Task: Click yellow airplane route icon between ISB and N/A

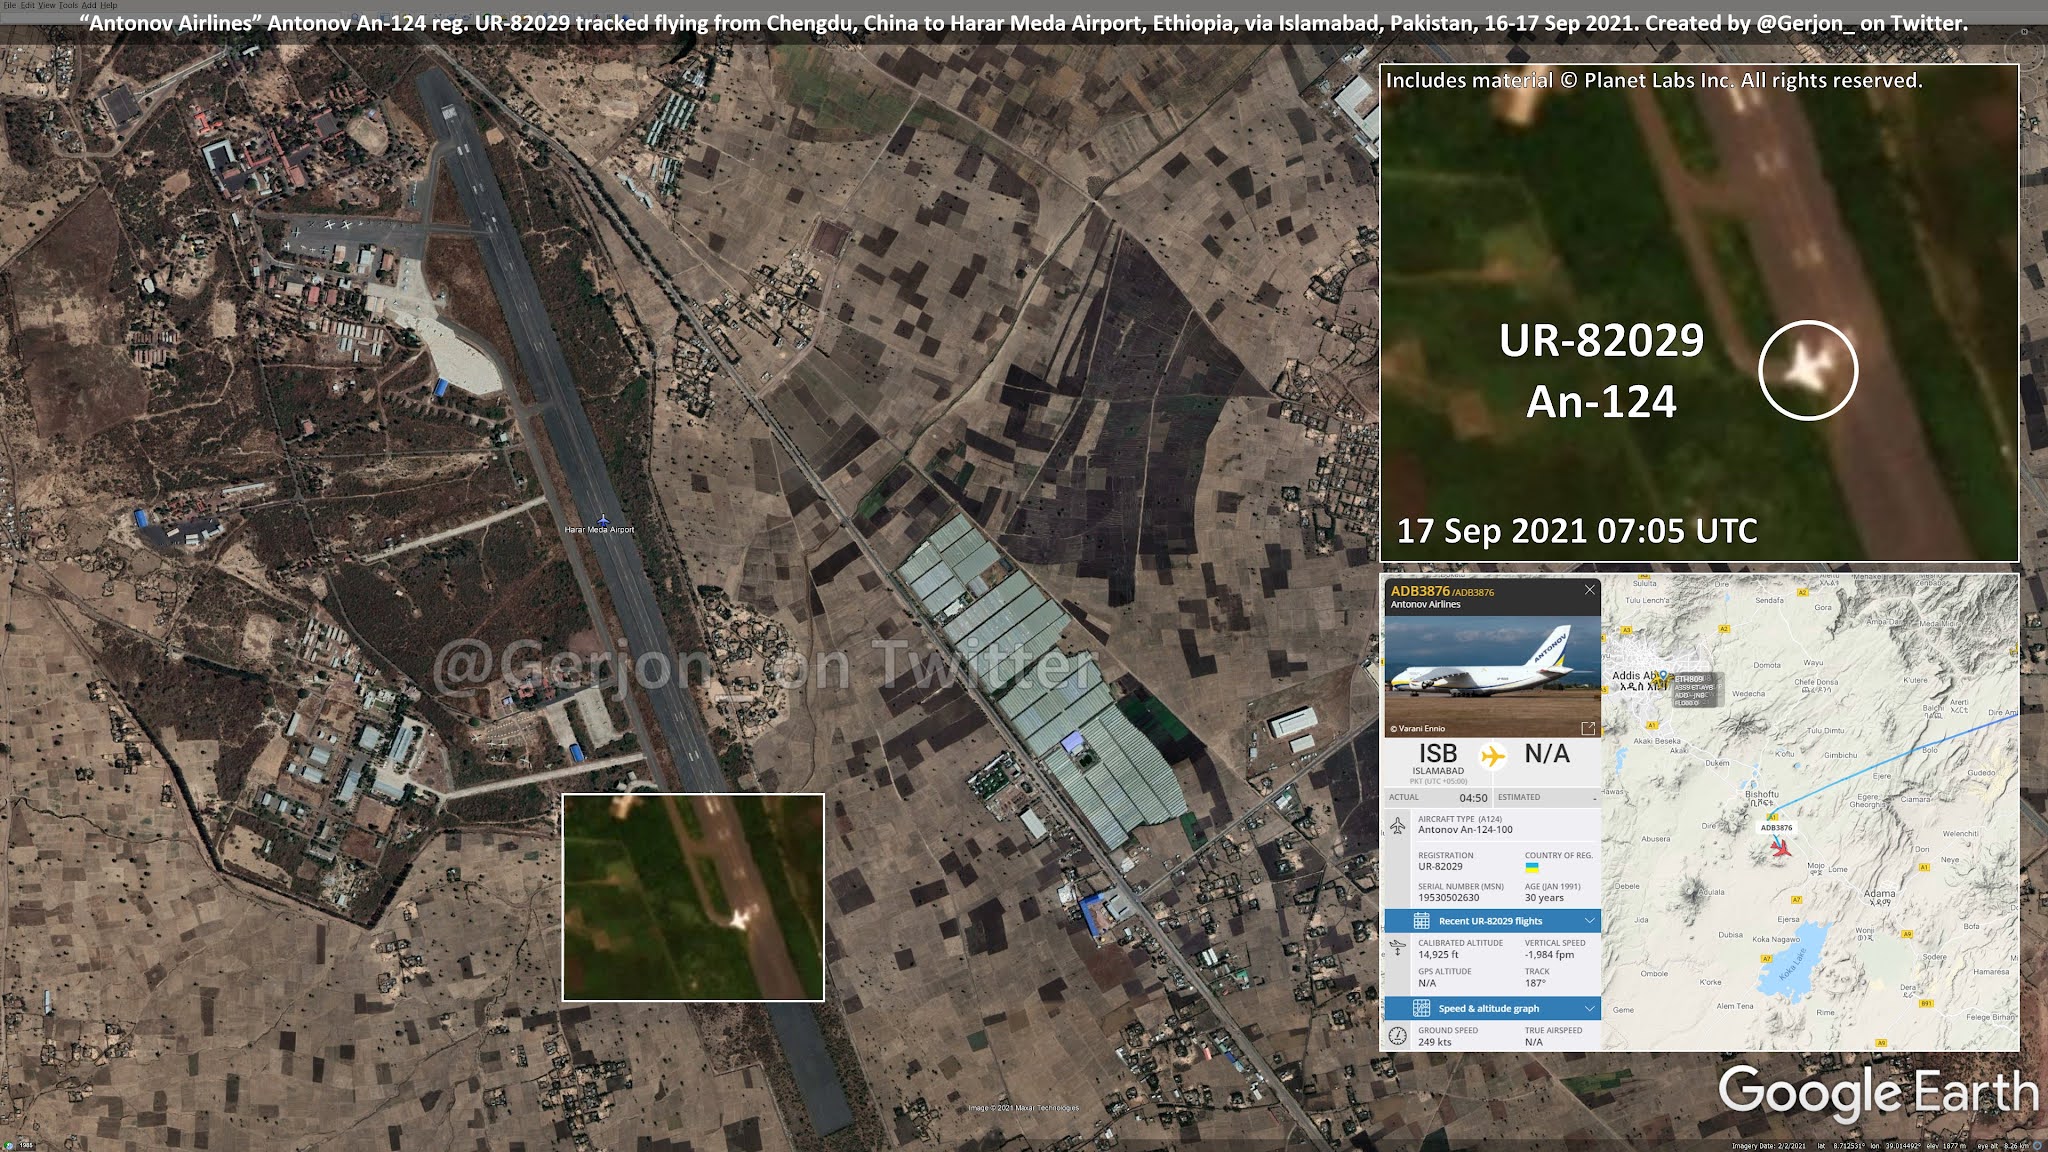Action: click(1492, 755)
